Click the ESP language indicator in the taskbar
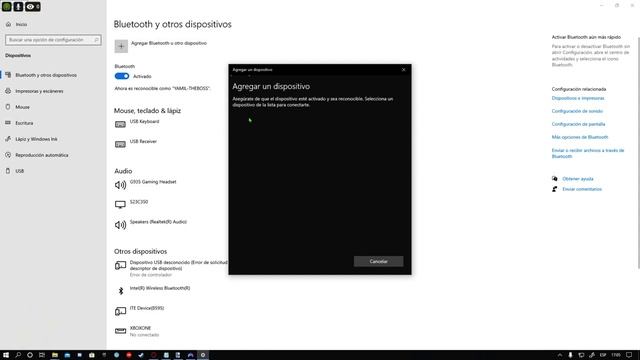The height and width of the screenshot is (360, 640). [x=603, y=355]
